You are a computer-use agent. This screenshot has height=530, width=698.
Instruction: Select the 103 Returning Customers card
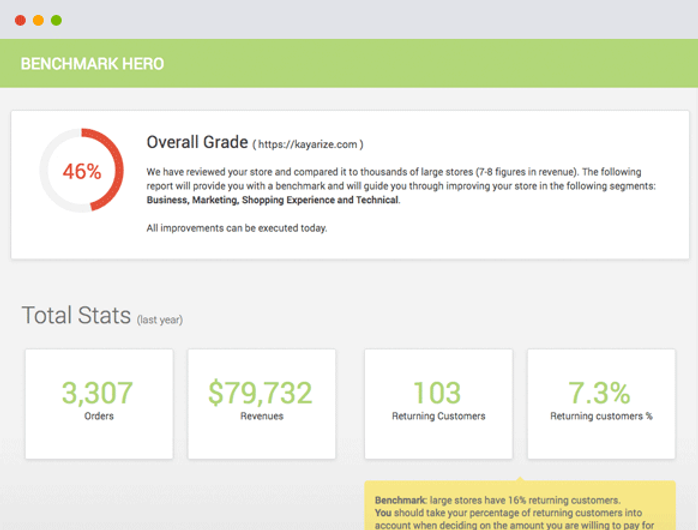pos(438,404)
